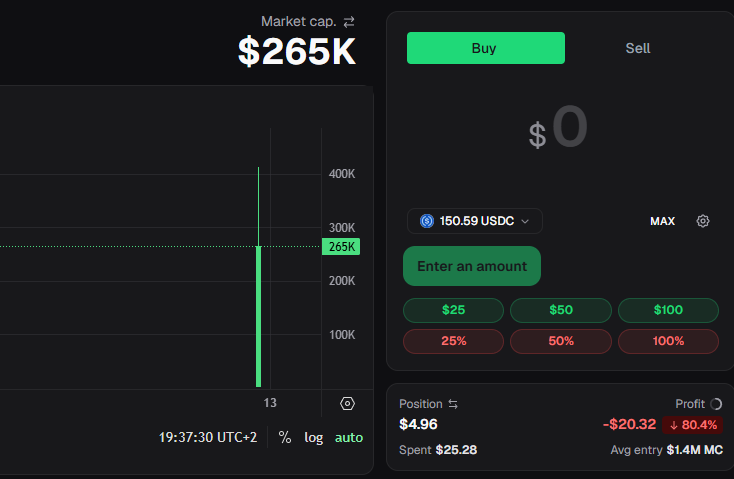Switch to the Buy tab
The height and width of the screenshot is (479, 734).
[486, 48]
